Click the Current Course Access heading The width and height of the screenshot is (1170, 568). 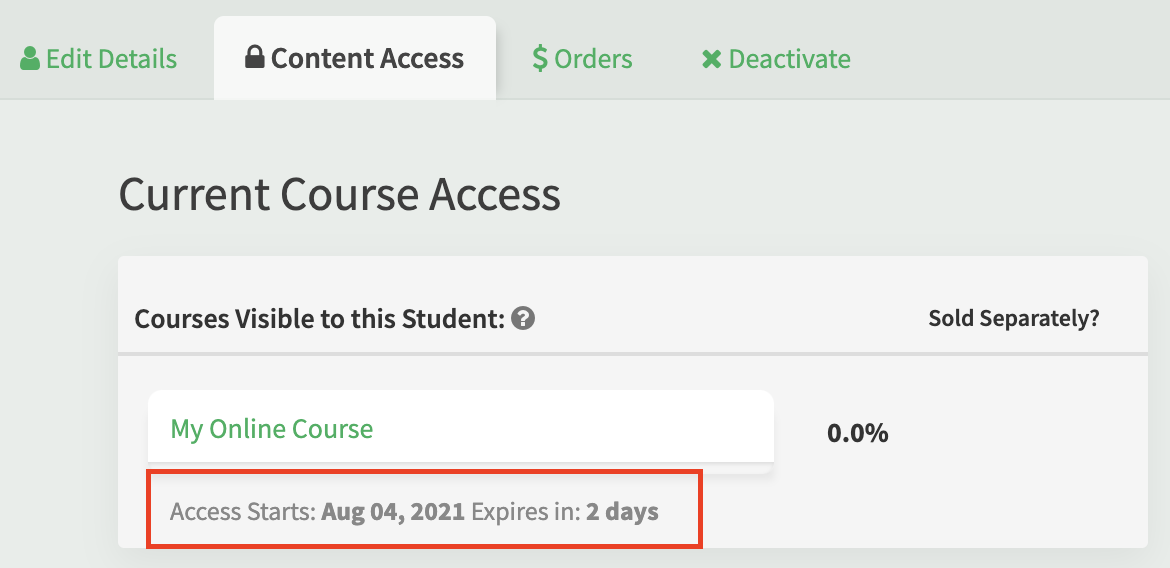(340, 194)
